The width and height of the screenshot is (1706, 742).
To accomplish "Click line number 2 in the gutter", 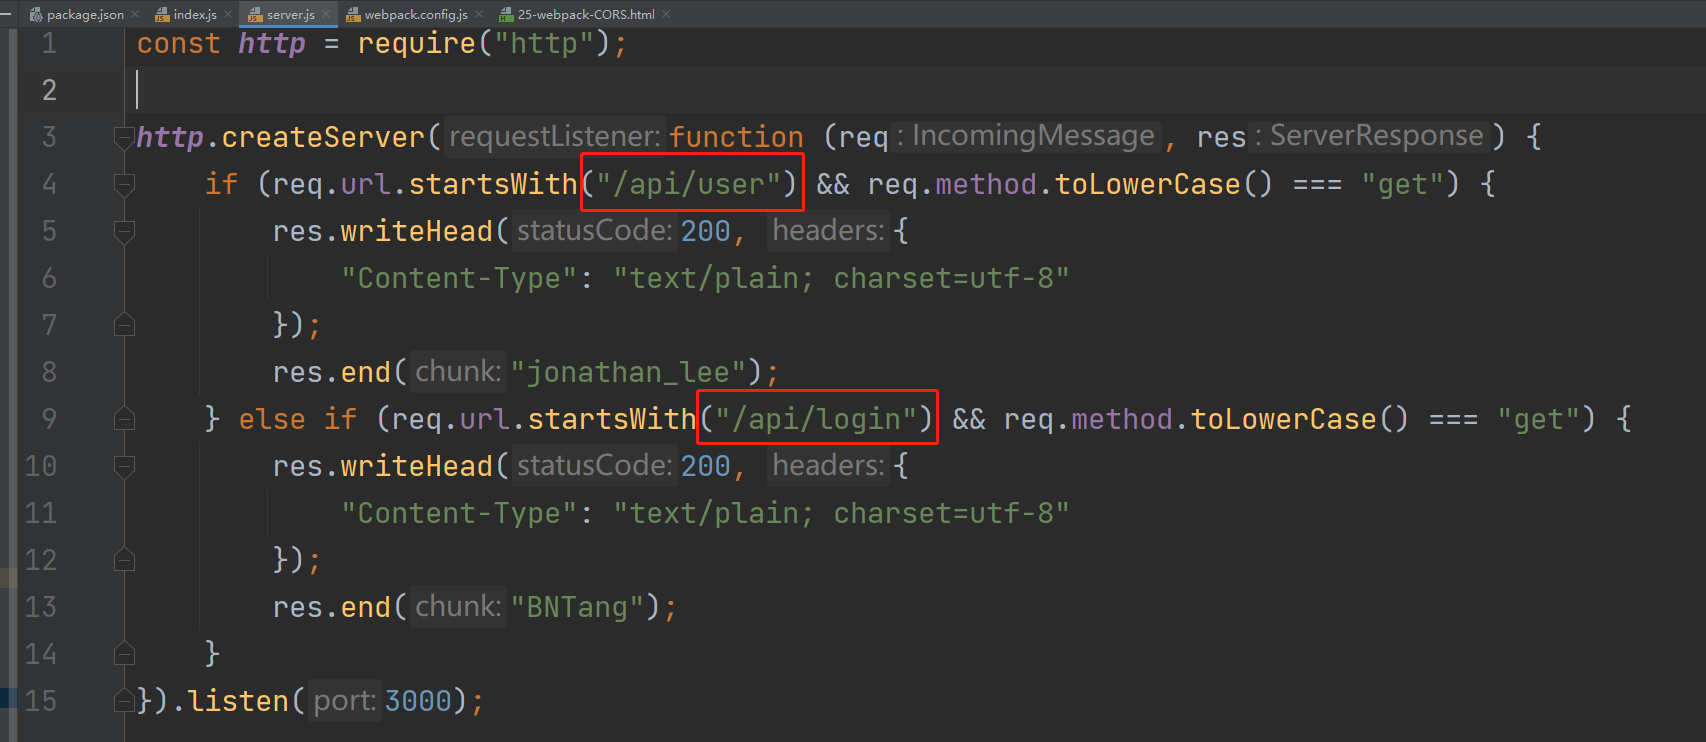I will [49, 90].
